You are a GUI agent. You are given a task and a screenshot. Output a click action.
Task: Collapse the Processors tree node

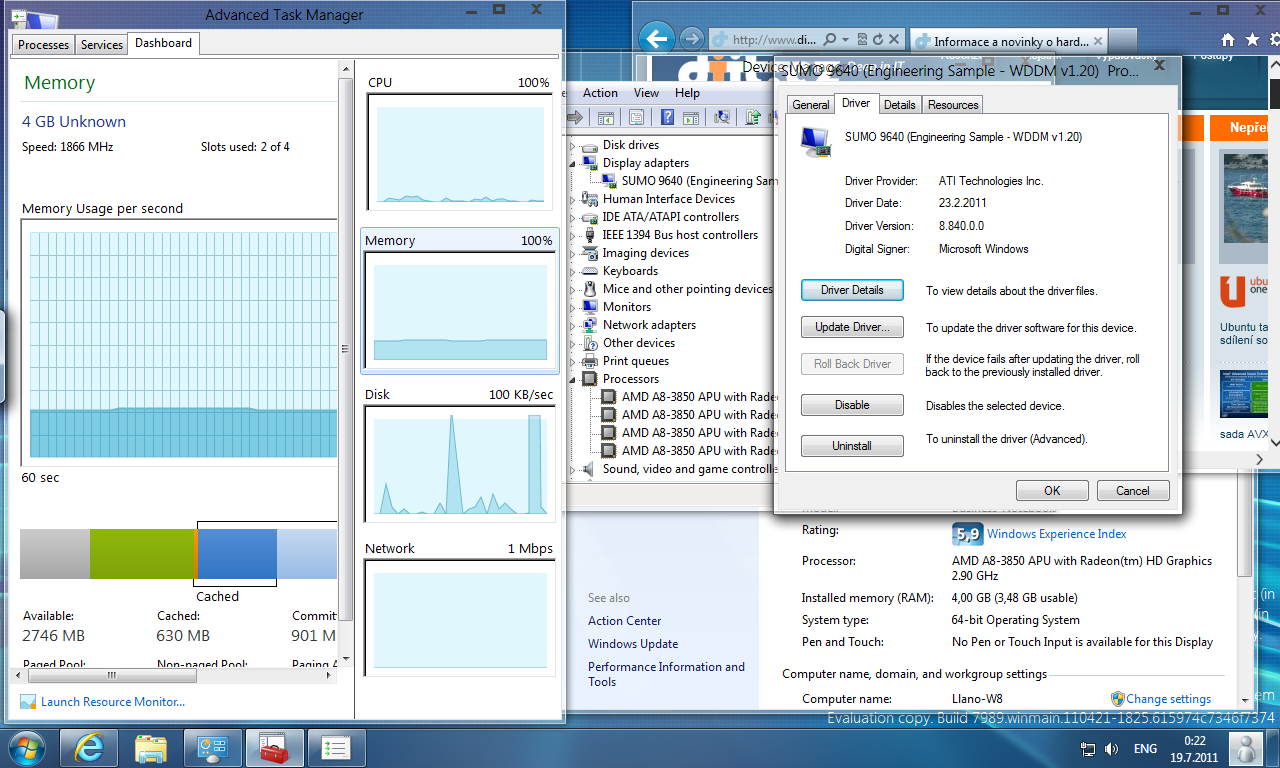(x=573, y=380)
